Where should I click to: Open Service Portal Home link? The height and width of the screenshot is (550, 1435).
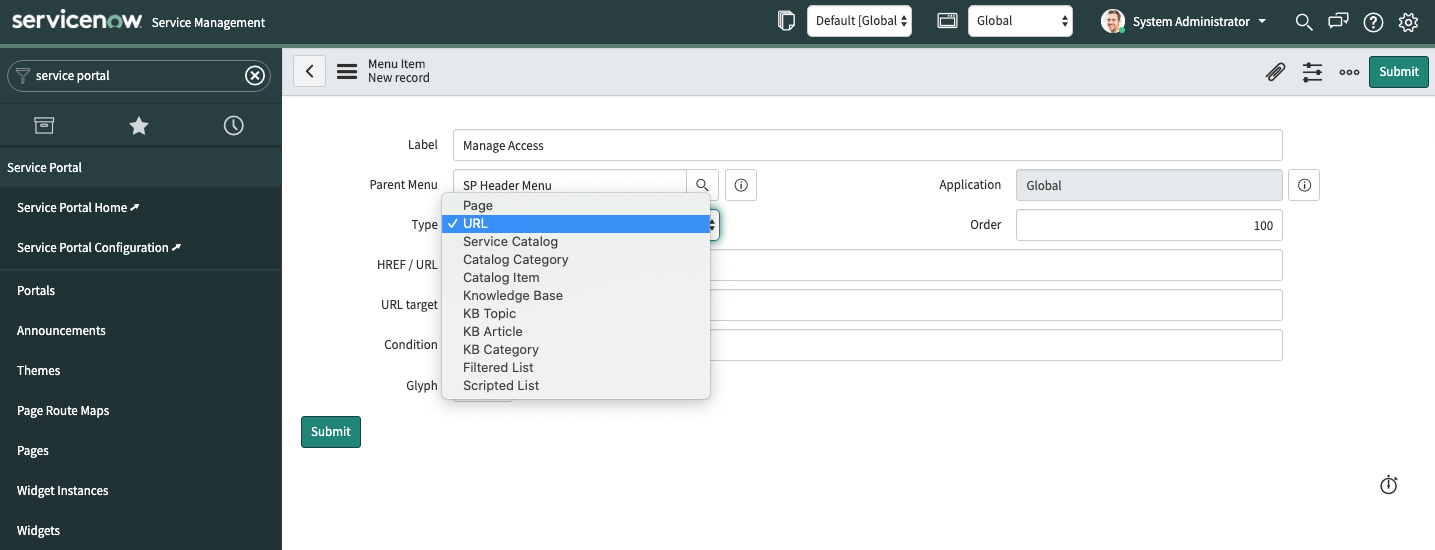pos(78,207)
